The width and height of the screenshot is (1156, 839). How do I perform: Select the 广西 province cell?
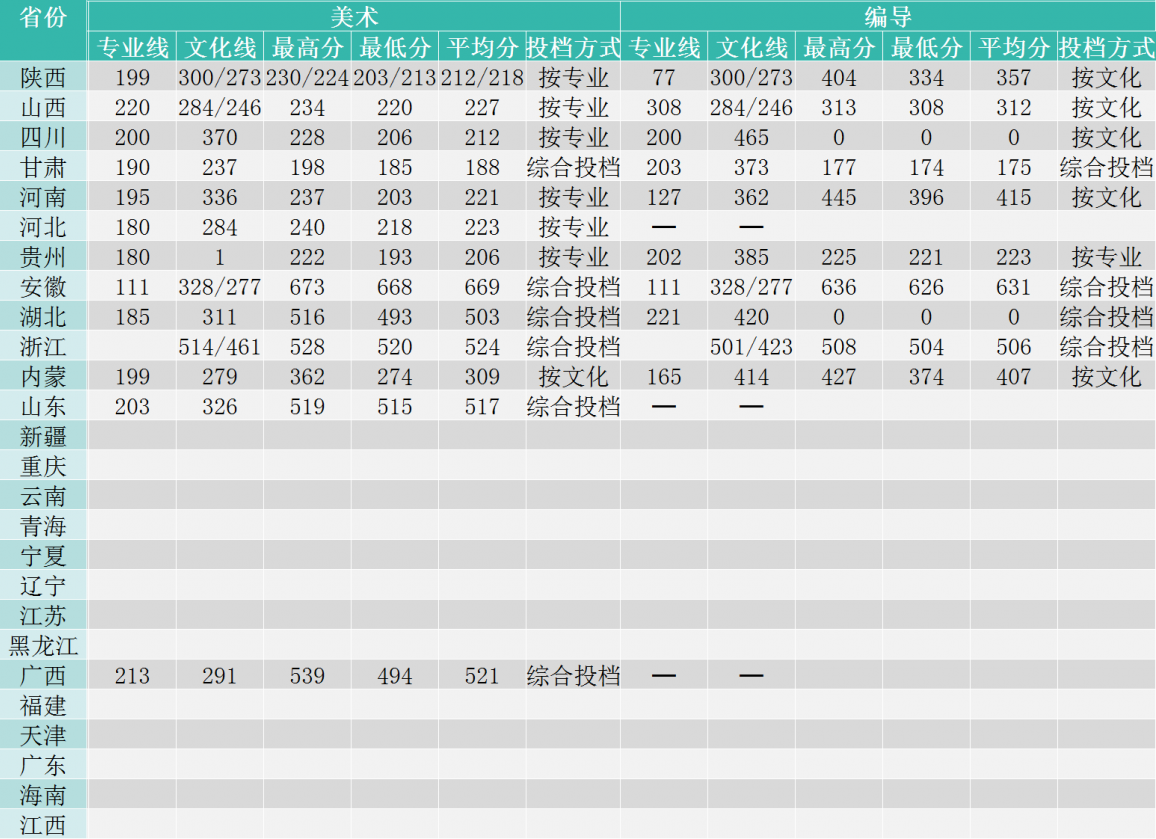43,676
